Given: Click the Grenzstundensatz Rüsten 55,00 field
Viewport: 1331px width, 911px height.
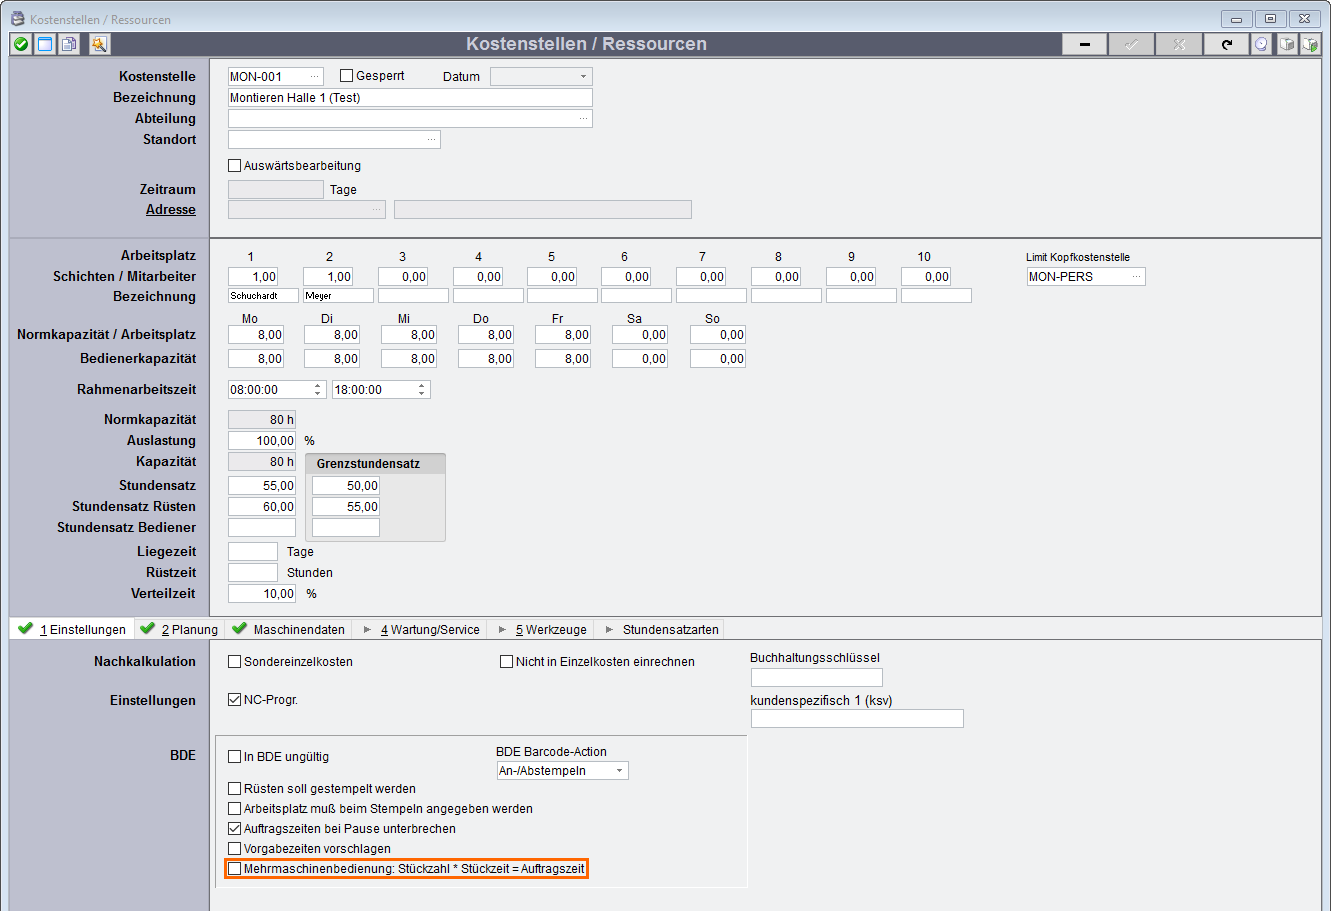Looking at the screenshot, I should 346,506.
